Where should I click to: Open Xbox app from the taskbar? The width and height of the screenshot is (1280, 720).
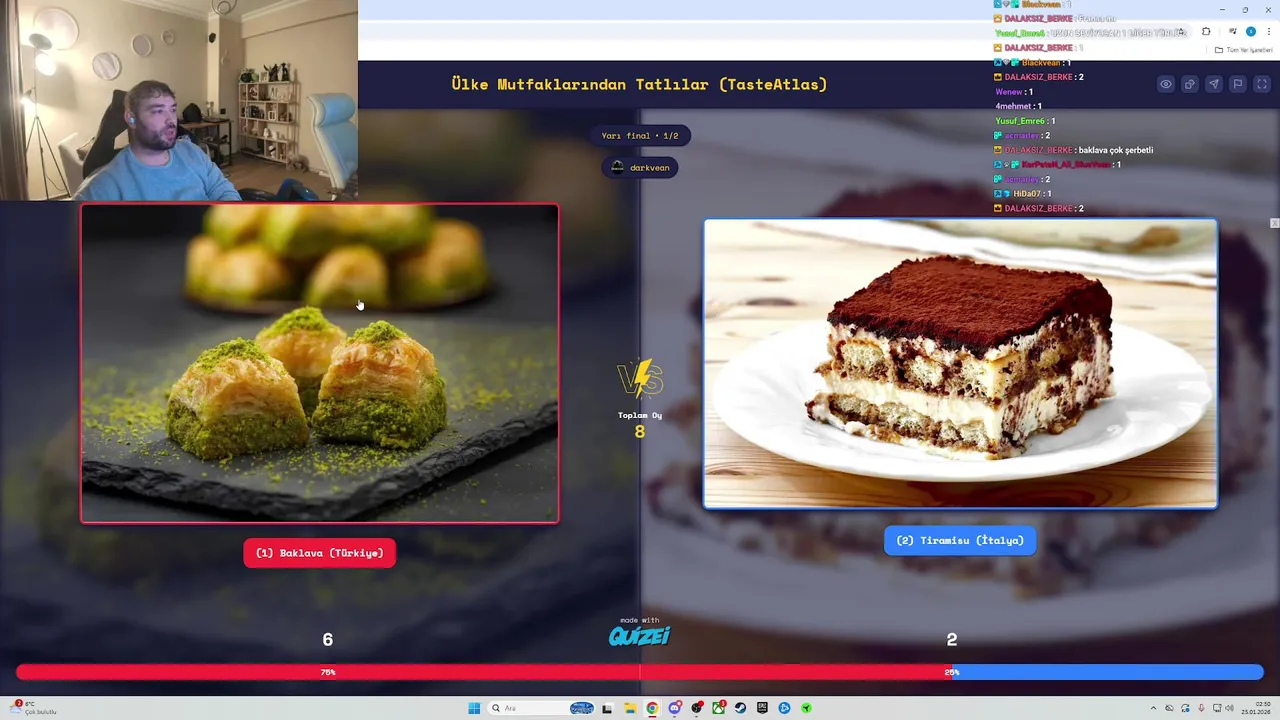(x=718, y=708)
